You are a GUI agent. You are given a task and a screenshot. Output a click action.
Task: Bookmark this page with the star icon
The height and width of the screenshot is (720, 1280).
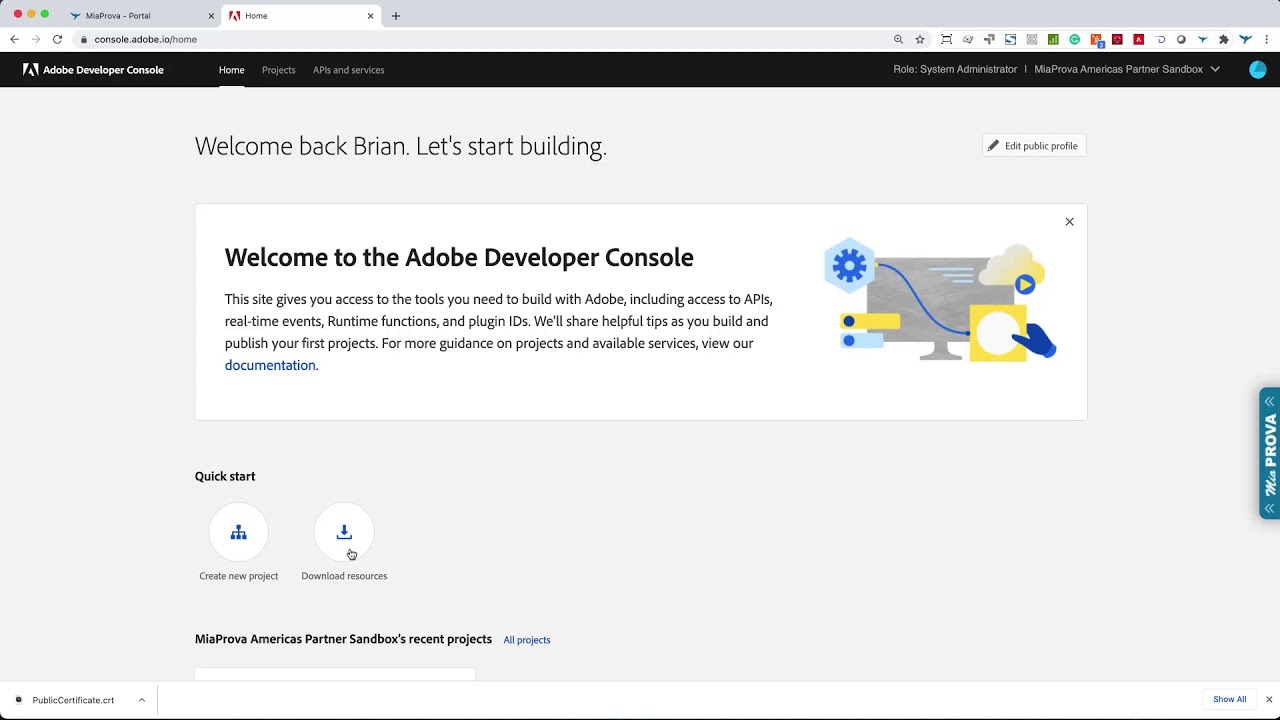tap(920, 39)
